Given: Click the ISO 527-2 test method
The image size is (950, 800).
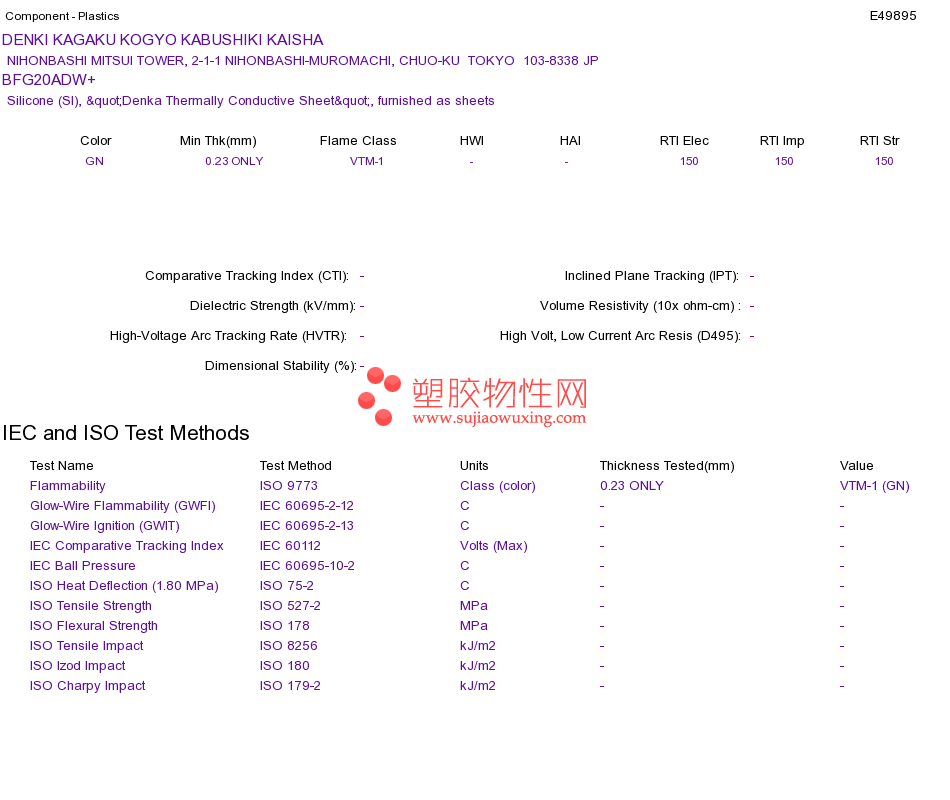Looking at the screenshot, I should coord(290,605).
